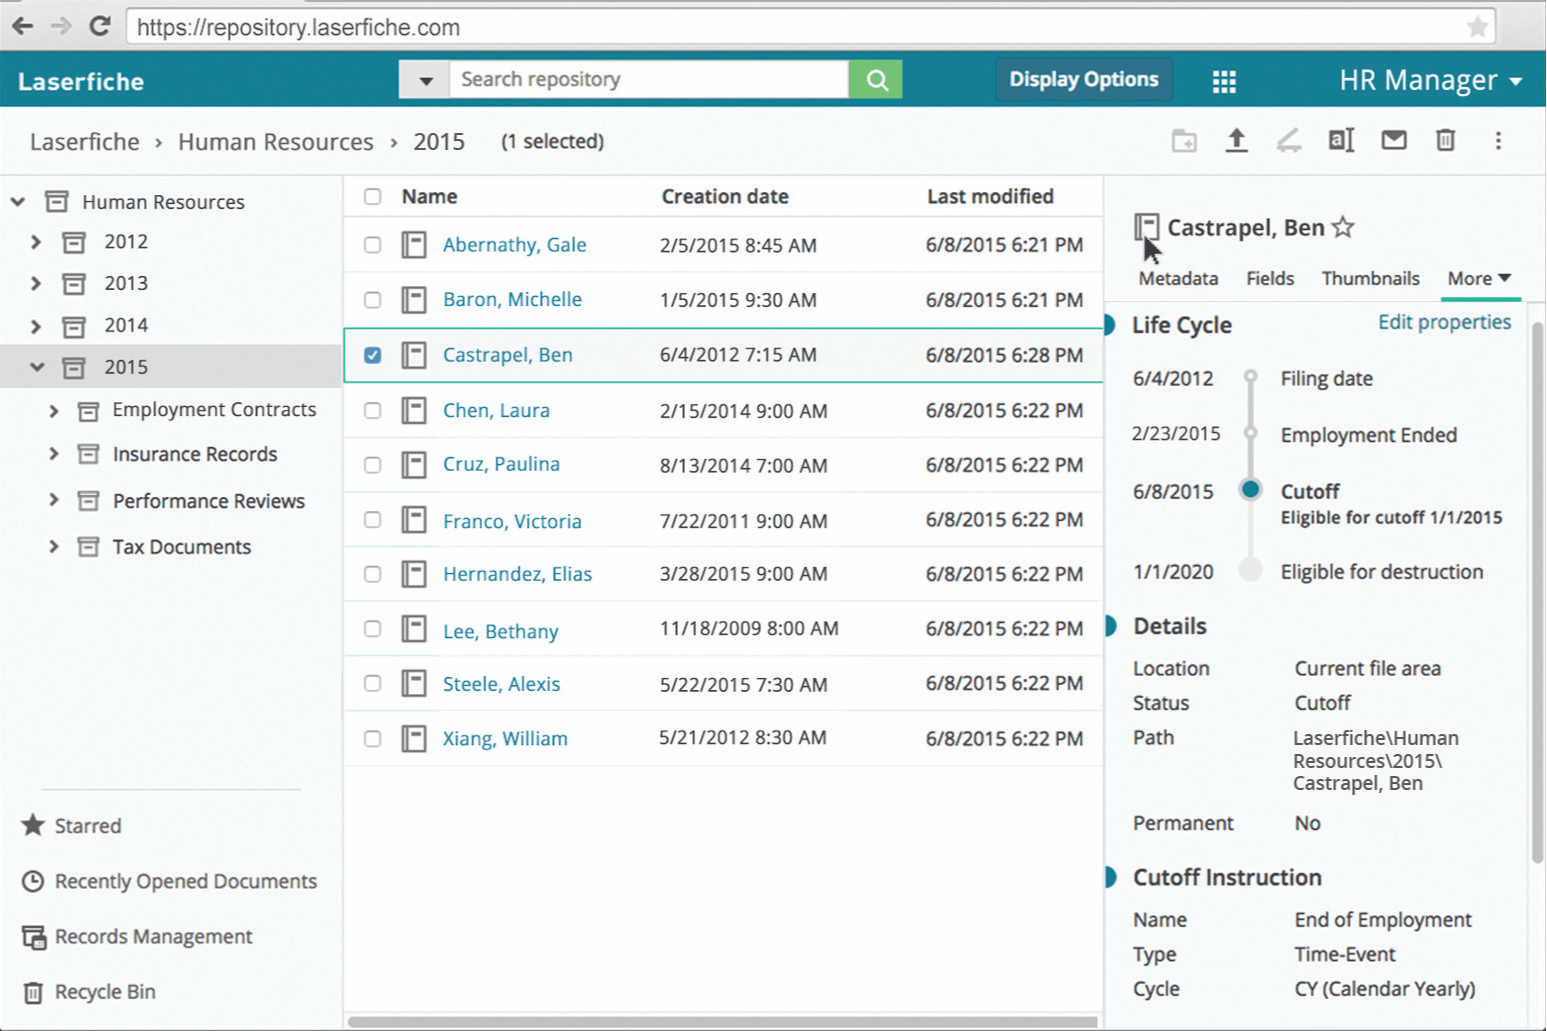
Task: Check the Baron, Michelle checkbox
Action: (372, 300)
